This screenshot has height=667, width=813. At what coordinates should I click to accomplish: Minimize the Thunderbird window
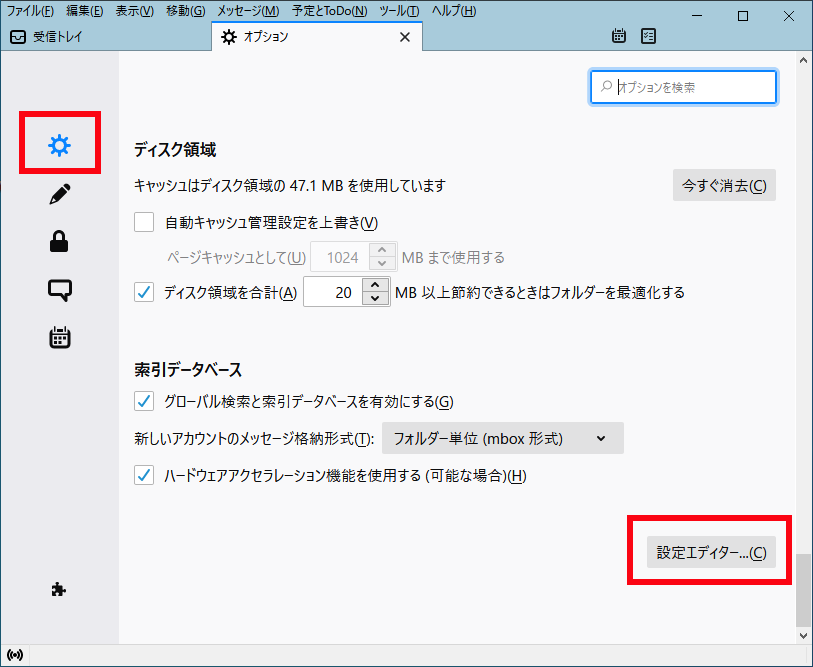[697, 16]
